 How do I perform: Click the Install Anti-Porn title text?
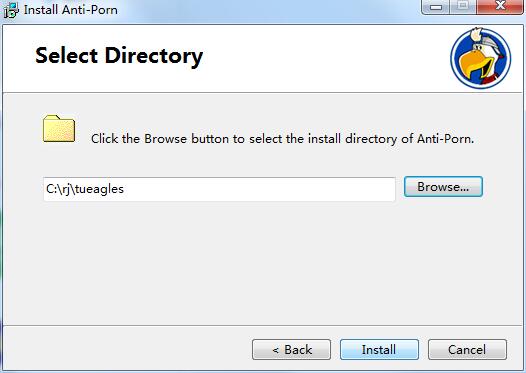click(x=71, y=10)
